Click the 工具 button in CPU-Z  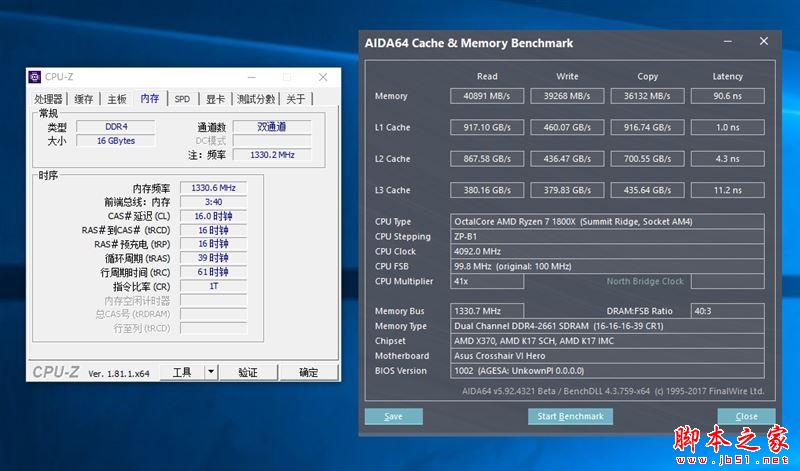182,373
